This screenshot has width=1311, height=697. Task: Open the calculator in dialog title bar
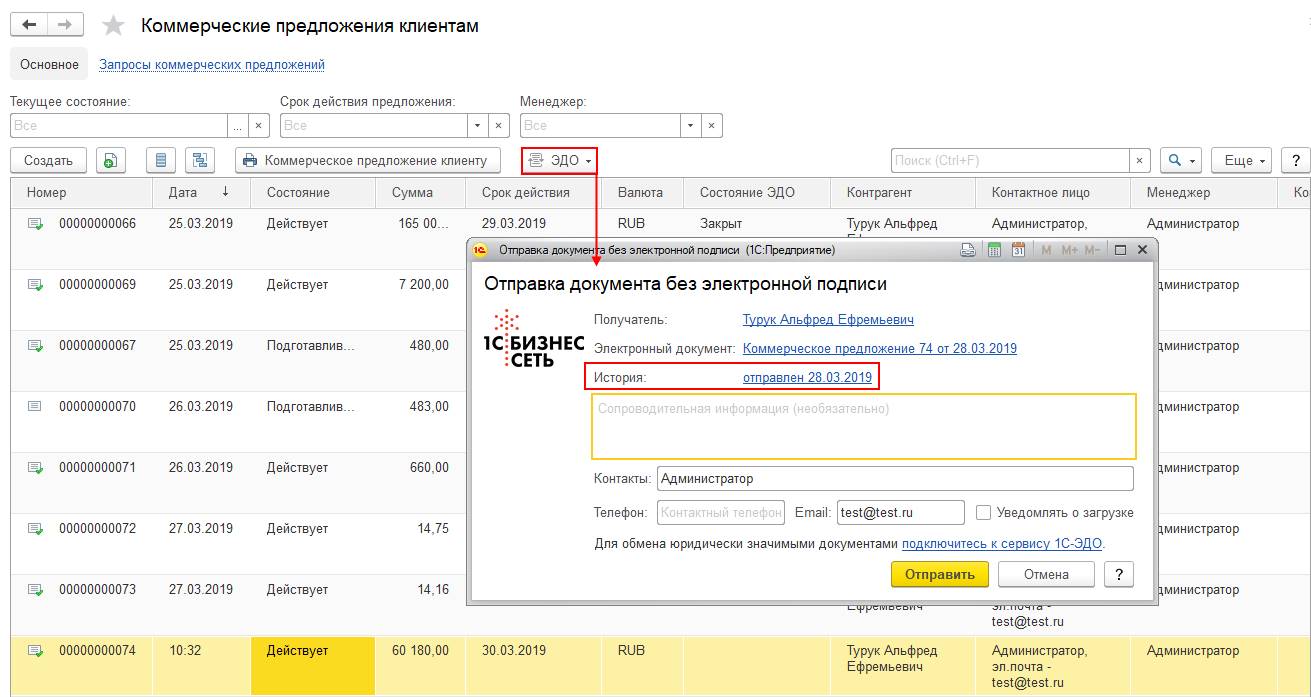(995, 250)
